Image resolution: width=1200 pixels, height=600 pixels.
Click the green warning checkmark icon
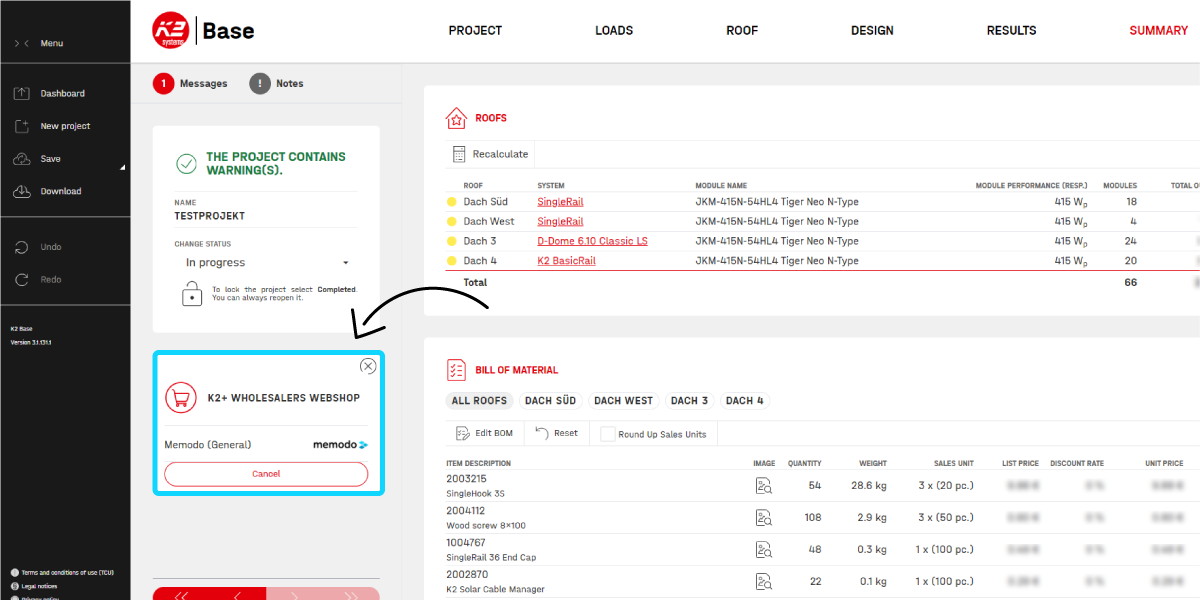[x=186, y=164]
